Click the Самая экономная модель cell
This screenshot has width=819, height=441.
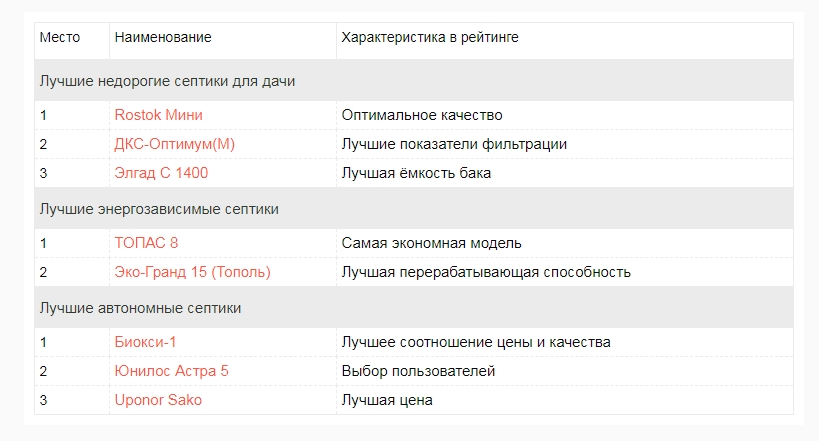click(432, 243)
